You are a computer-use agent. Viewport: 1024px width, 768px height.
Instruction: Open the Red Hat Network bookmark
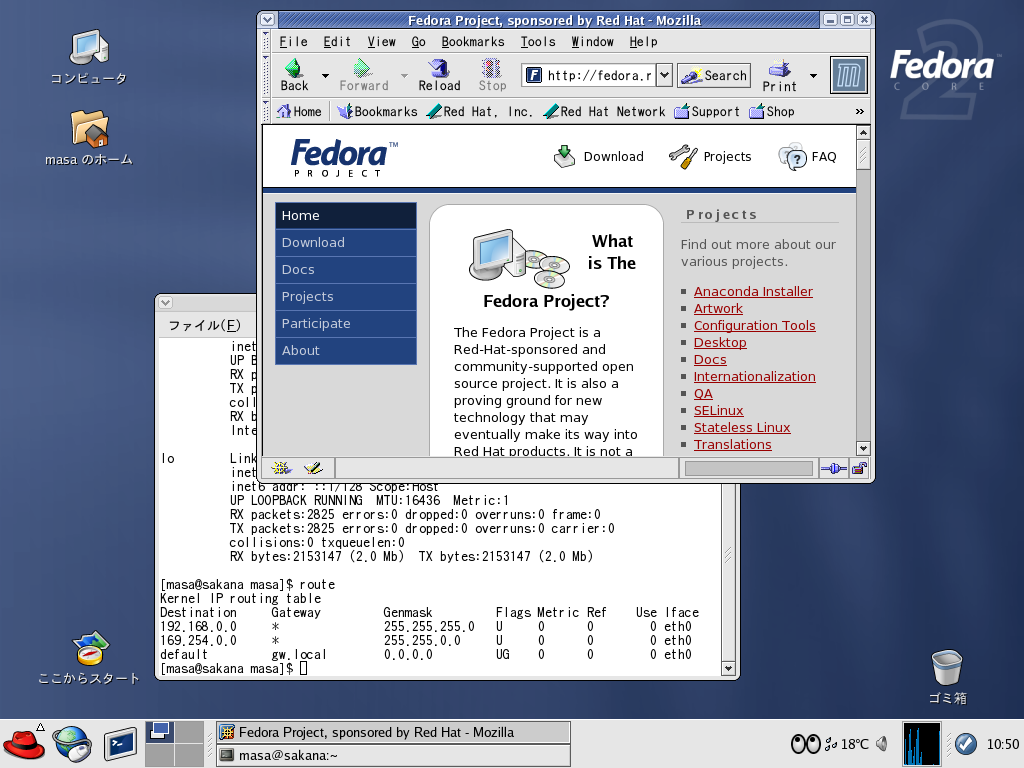[604, 112]
